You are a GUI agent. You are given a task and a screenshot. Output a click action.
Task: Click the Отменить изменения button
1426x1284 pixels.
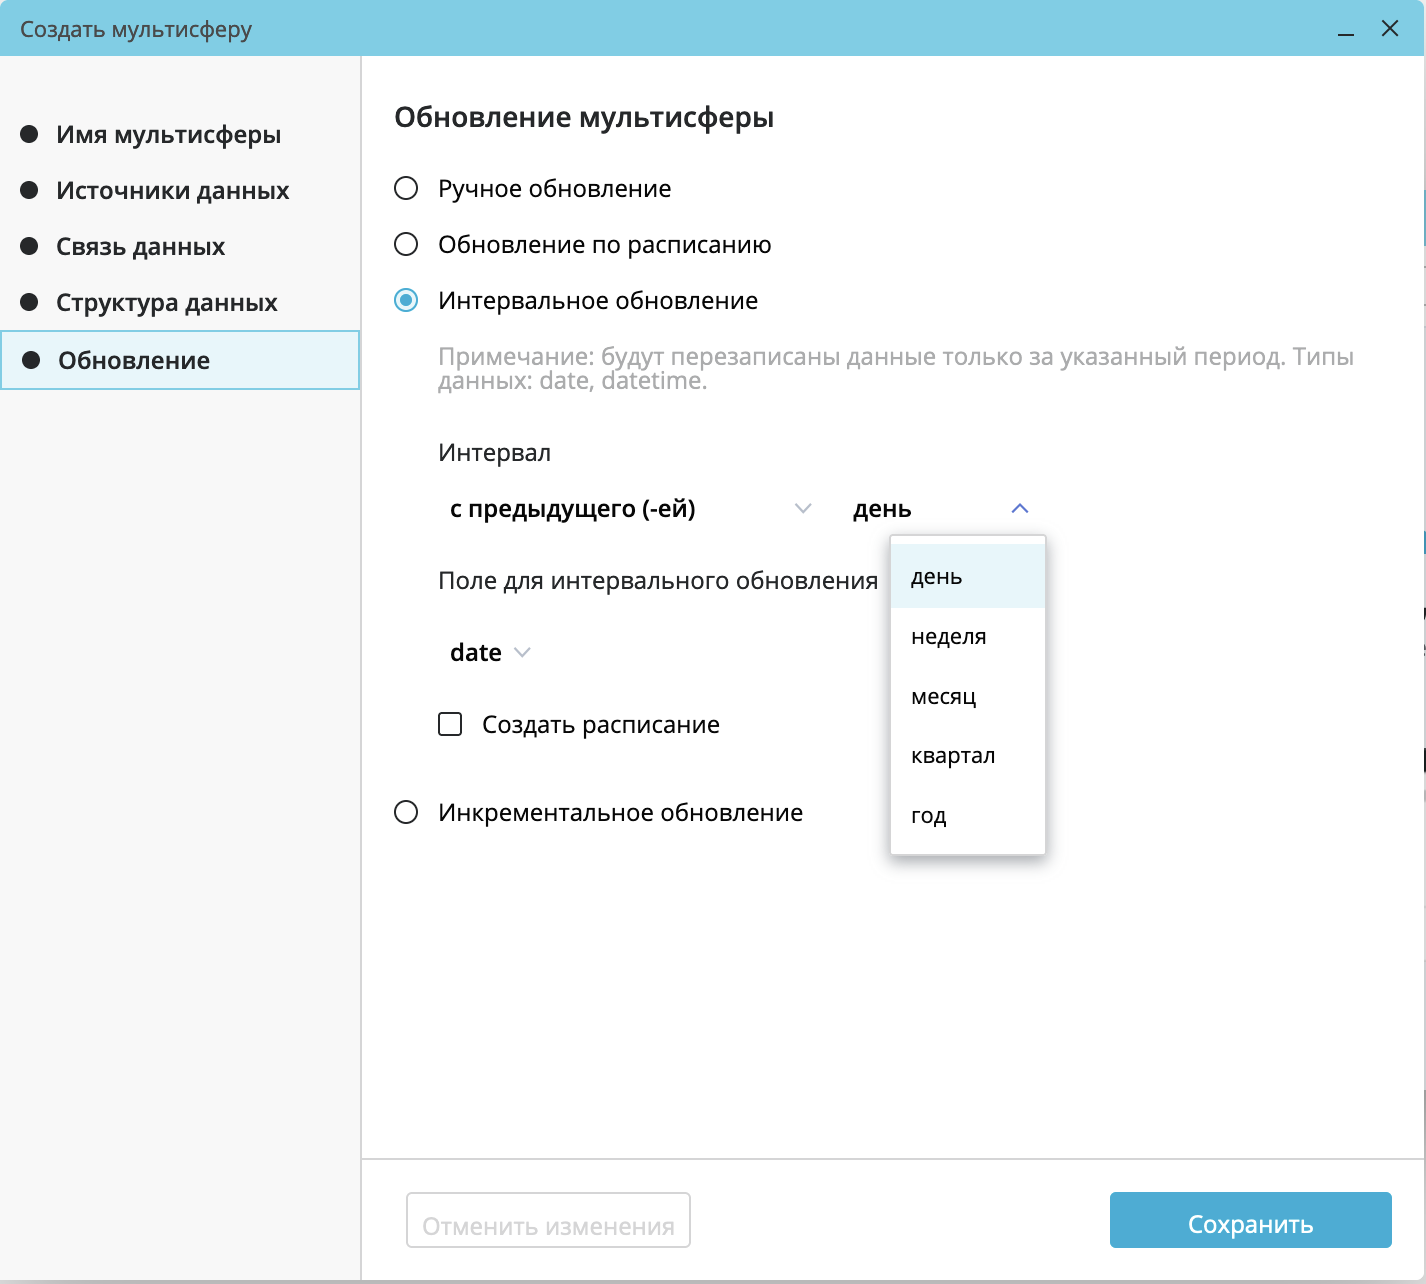tap(548, 1220)
